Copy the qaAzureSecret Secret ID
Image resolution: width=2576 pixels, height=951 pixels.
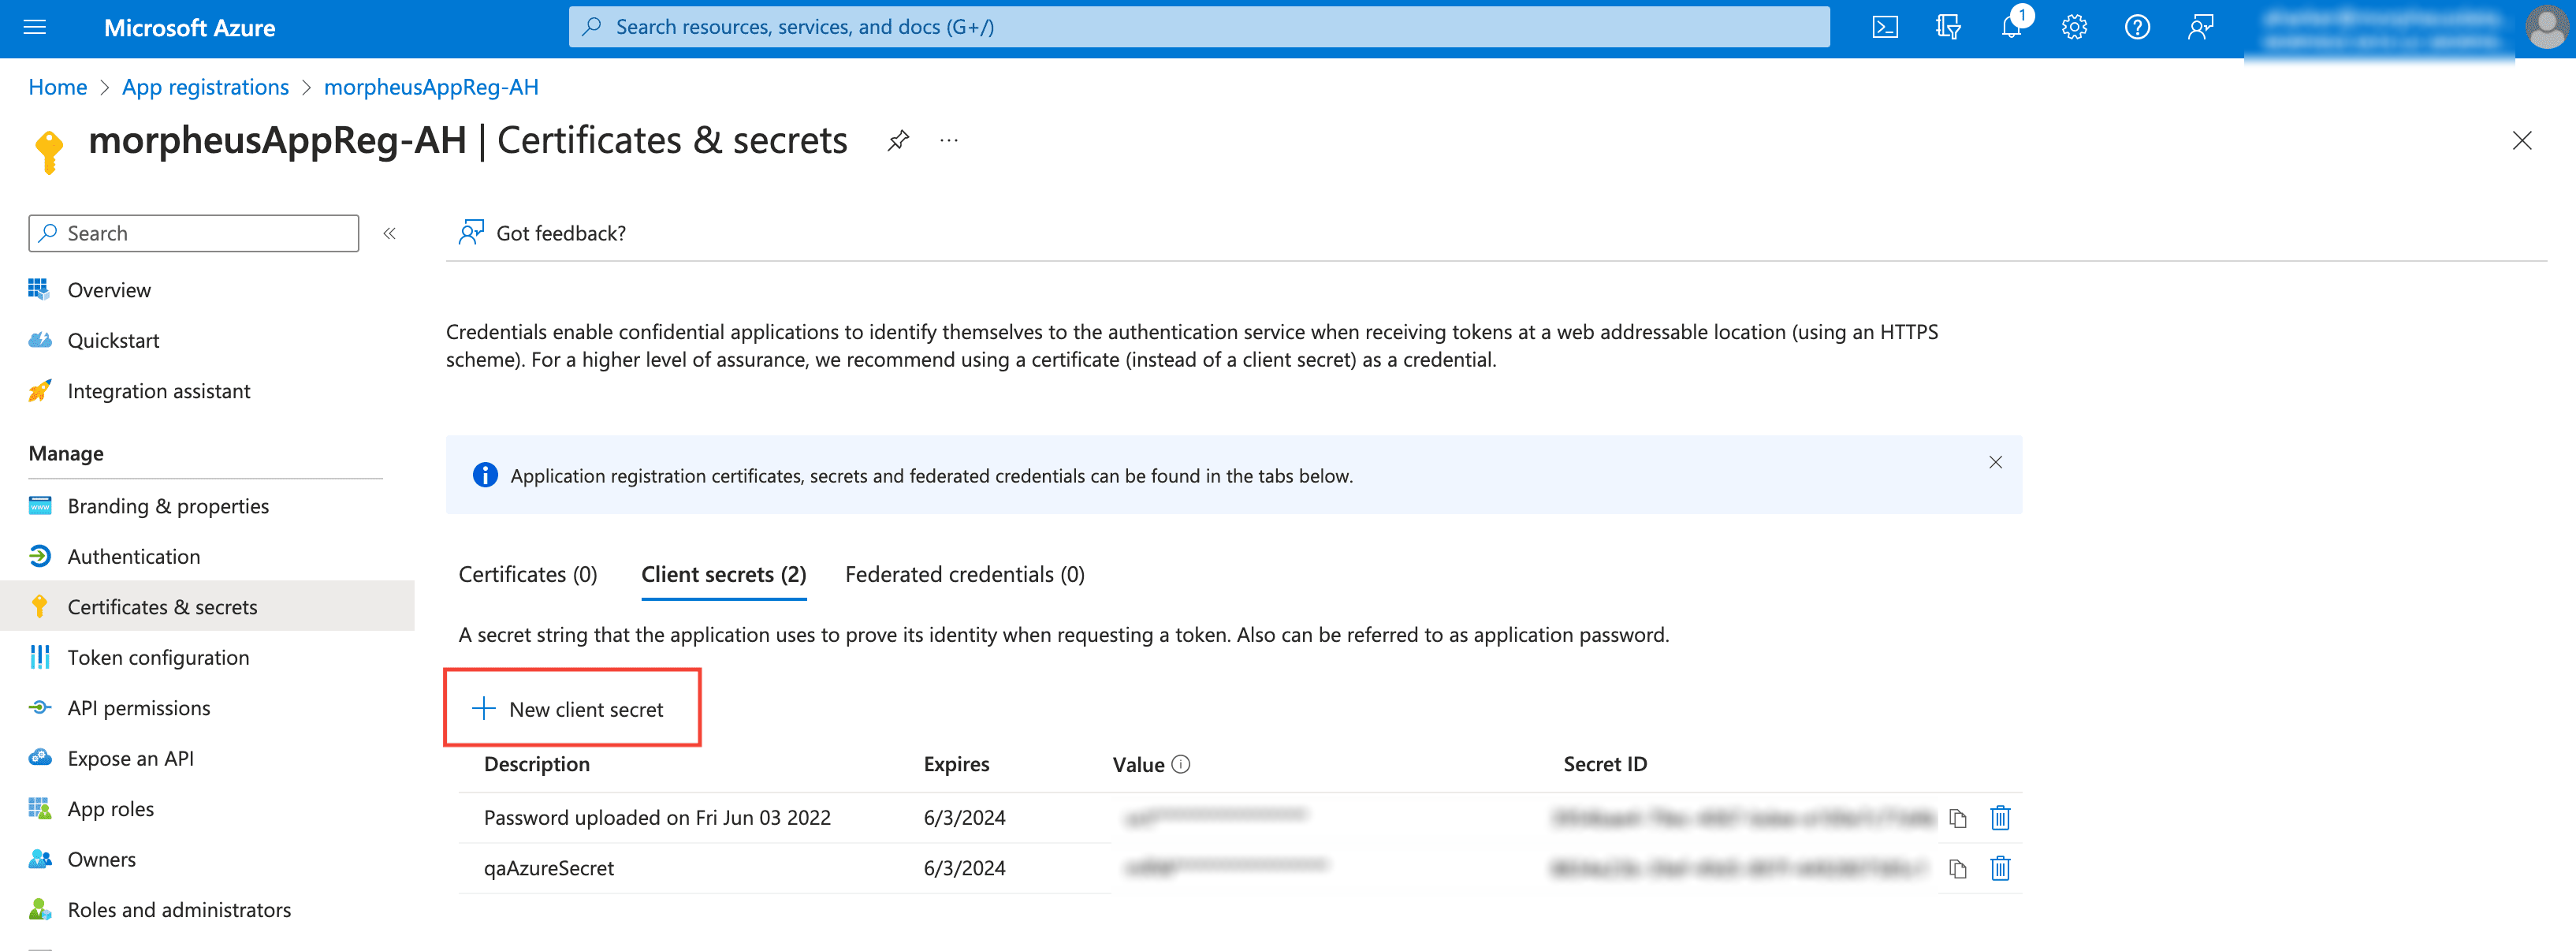(x=1957, y=869)
